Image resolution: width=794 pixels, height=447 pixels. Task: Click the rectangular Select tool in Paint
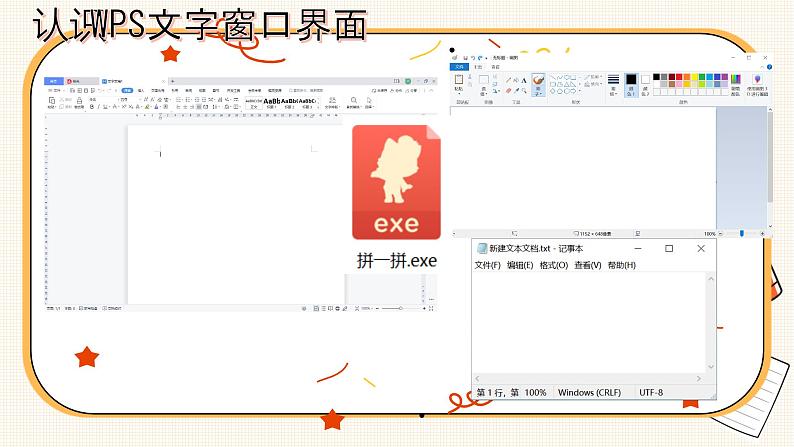(484, 79)
